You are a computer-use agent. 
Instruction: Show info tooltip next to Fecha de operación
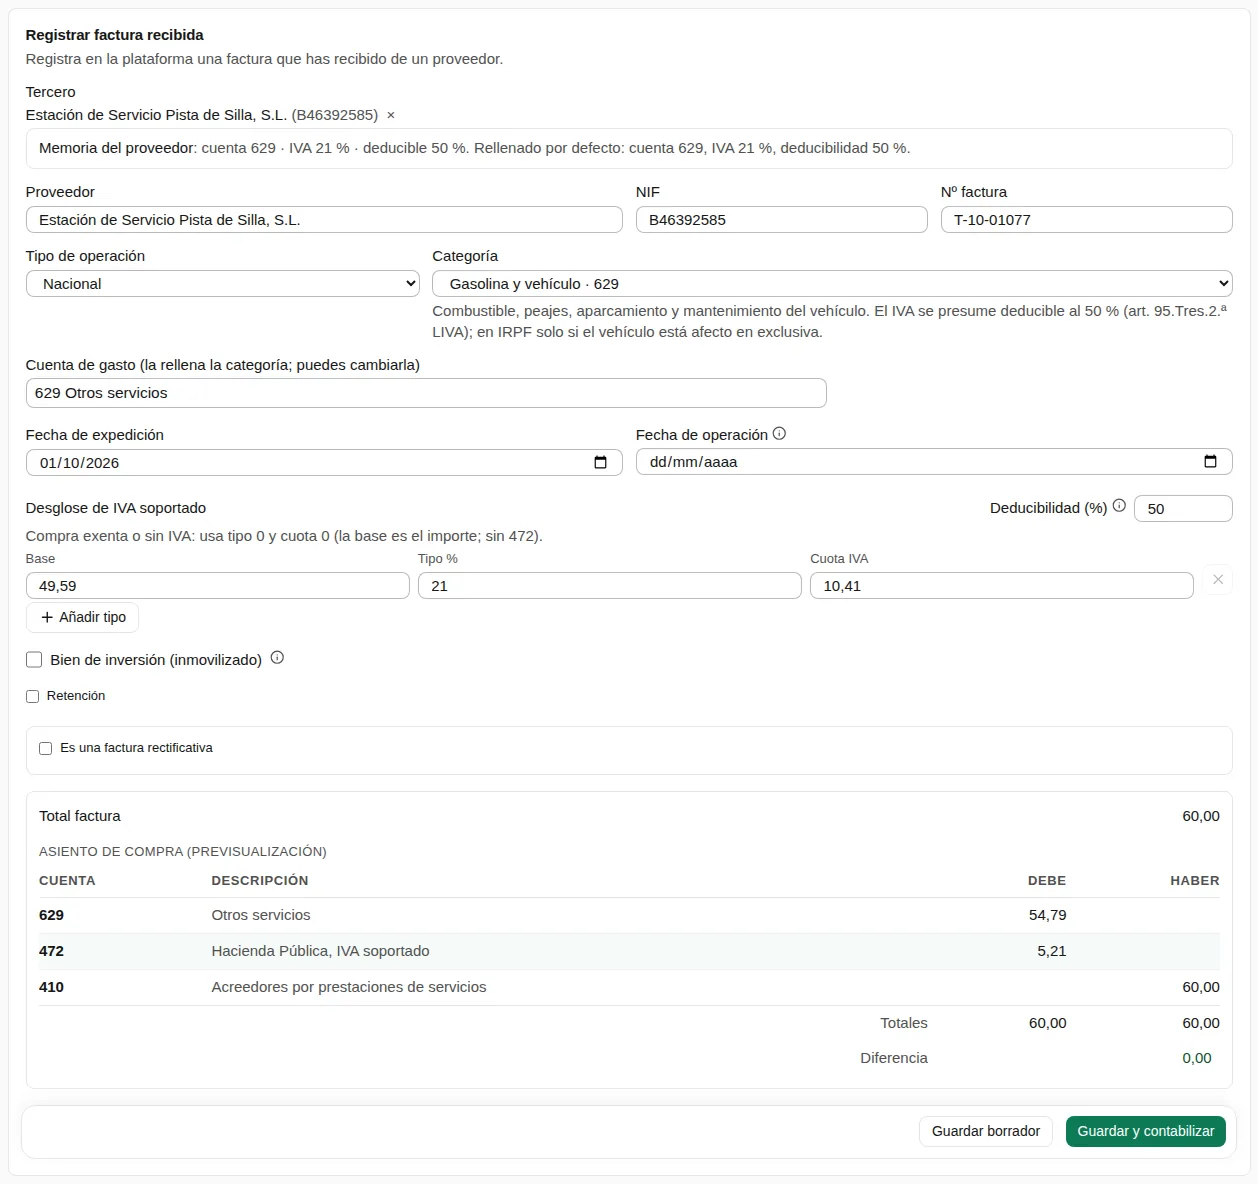click(779, 434)
